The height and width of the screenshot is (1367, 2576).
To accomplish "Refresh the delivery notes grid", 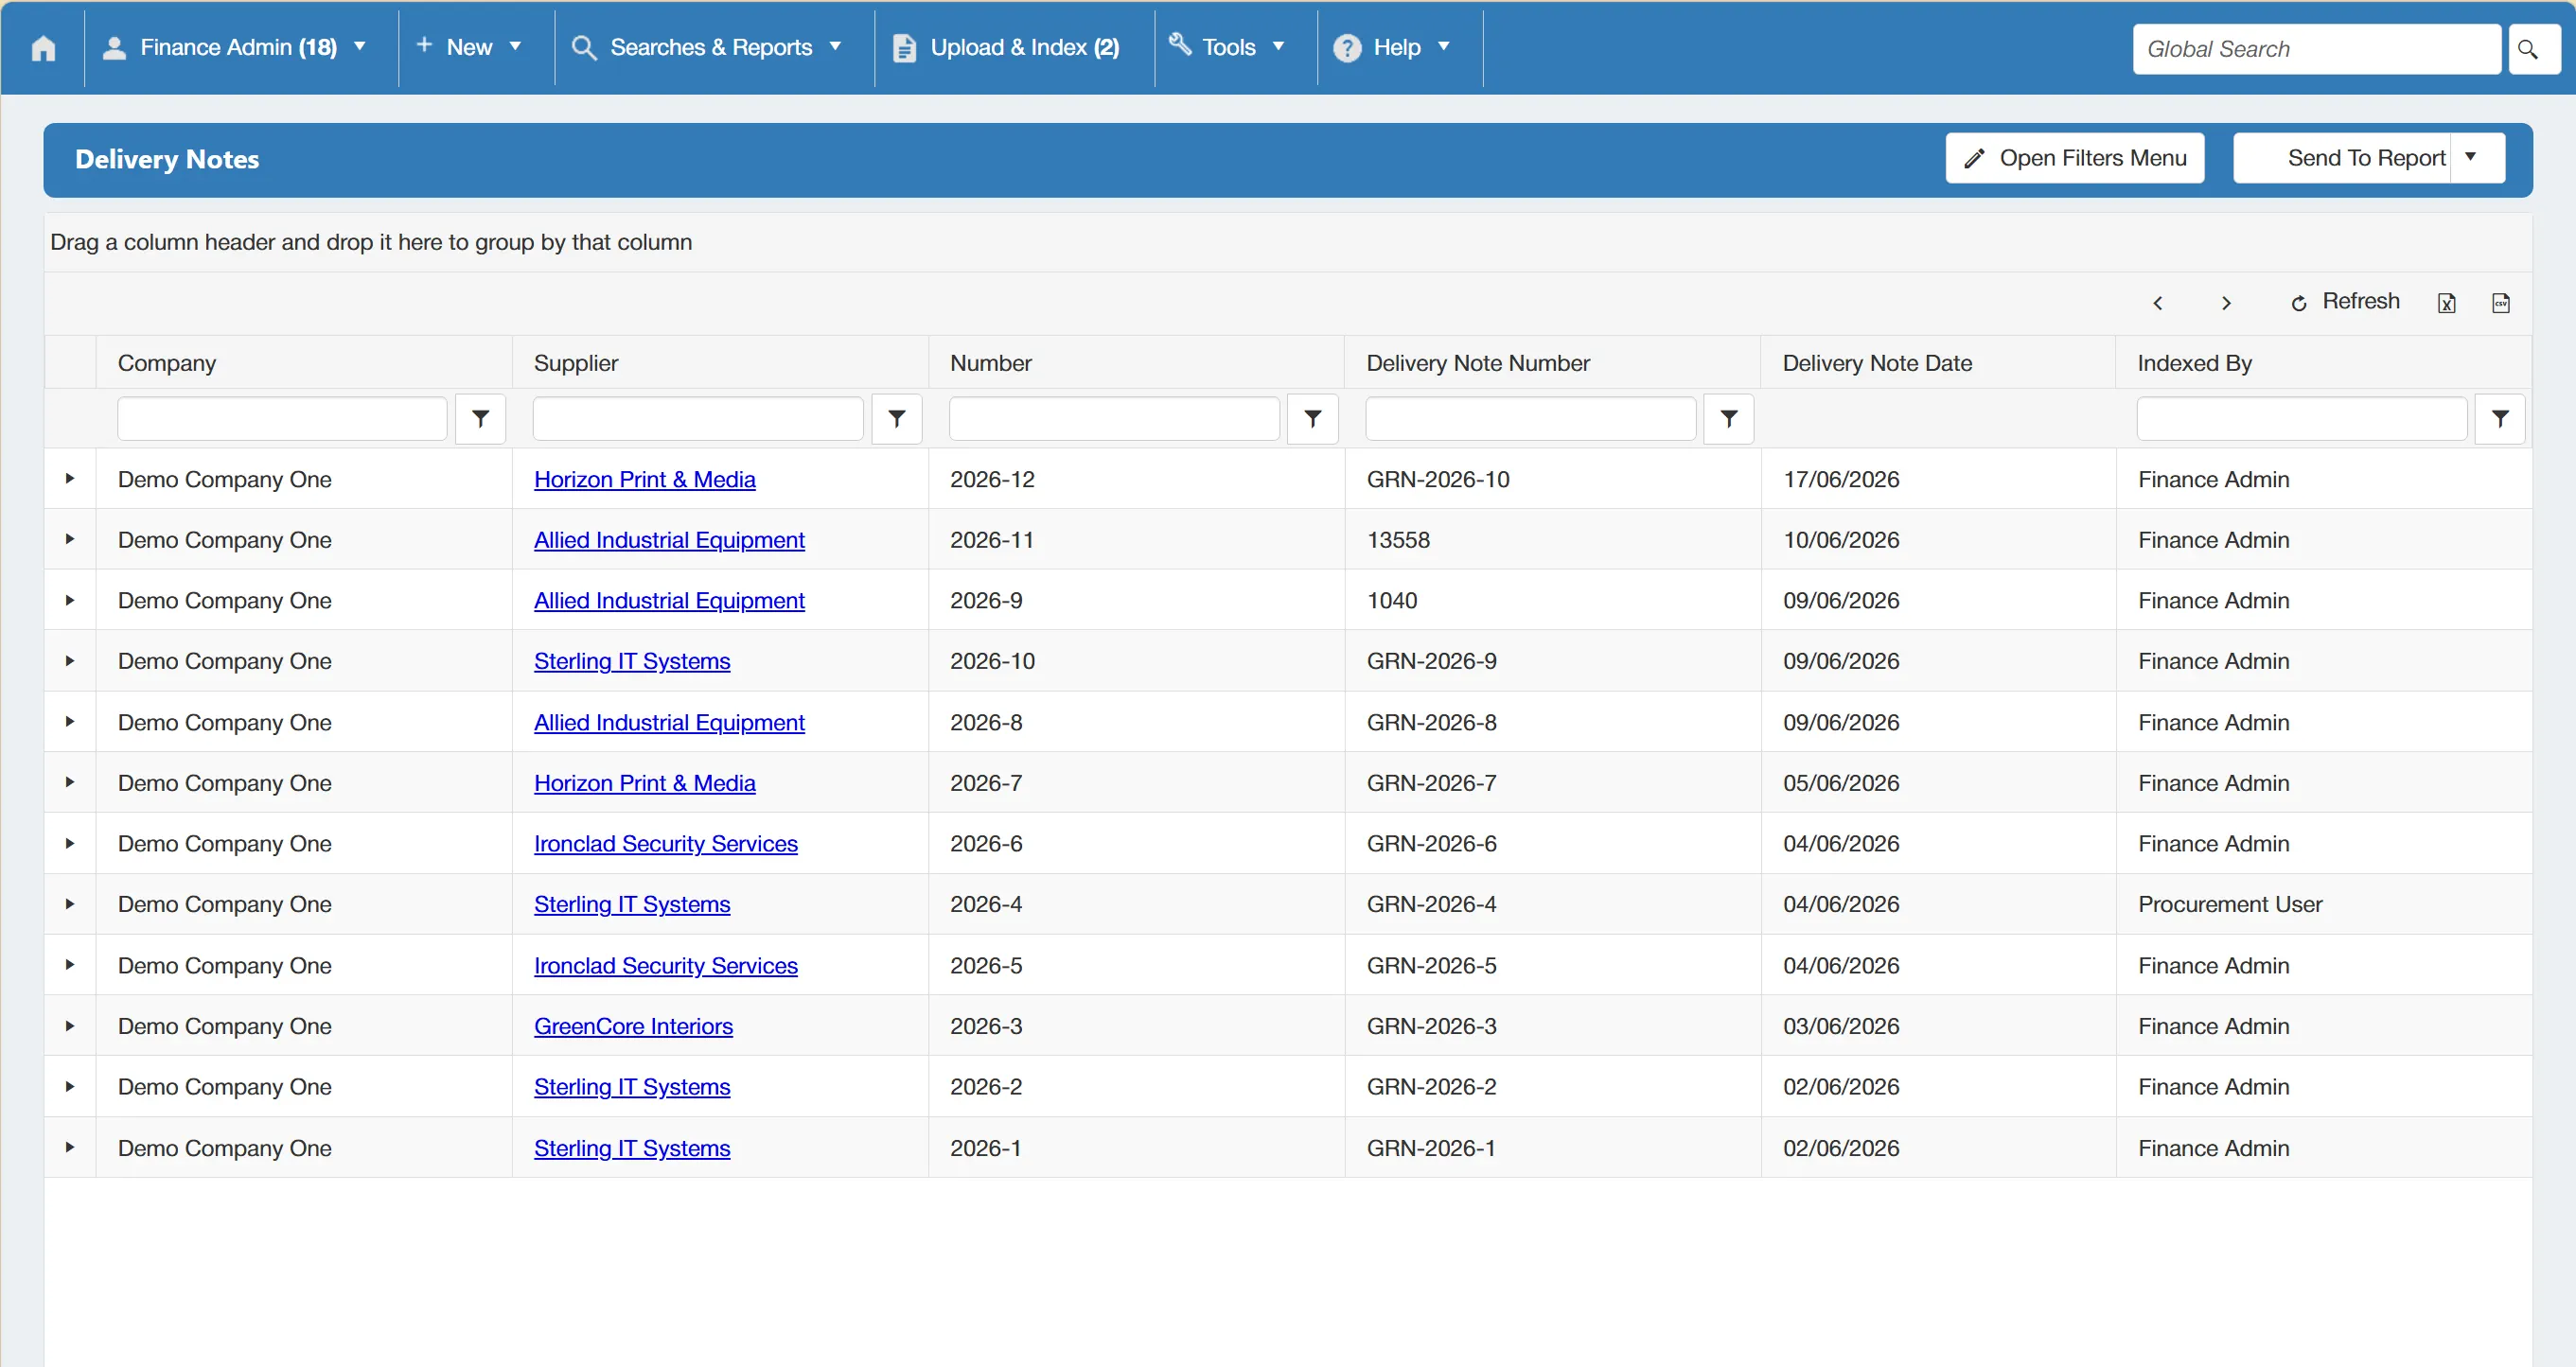I will (2344, 302).
